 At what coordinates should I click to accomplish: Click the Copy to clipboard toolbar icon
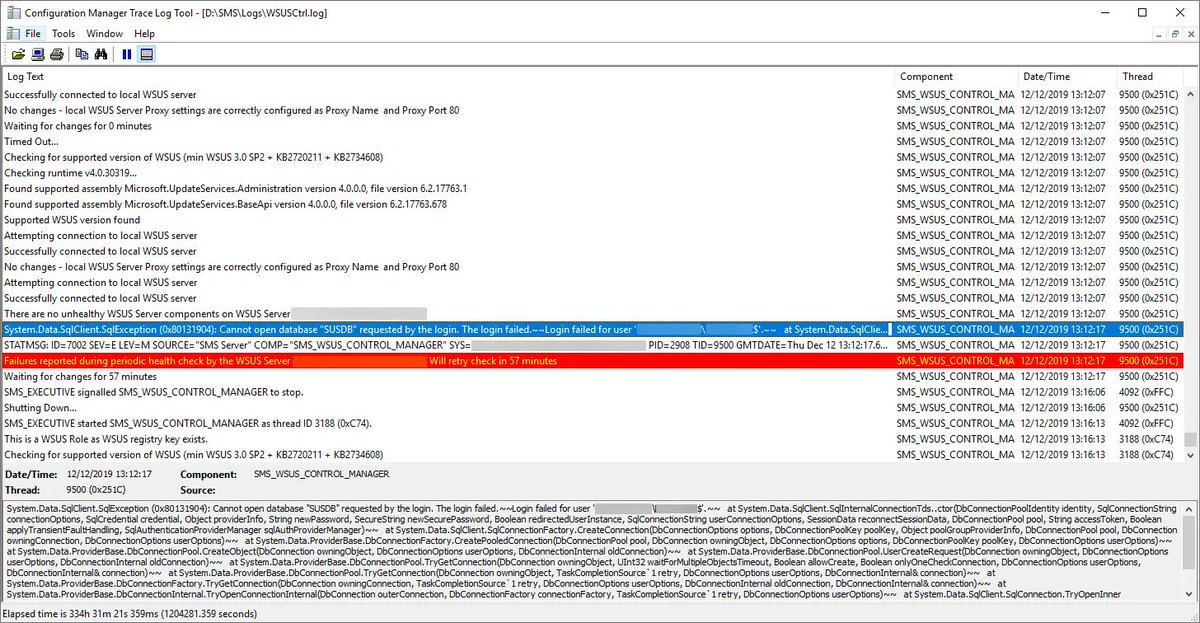pos(82,54)
